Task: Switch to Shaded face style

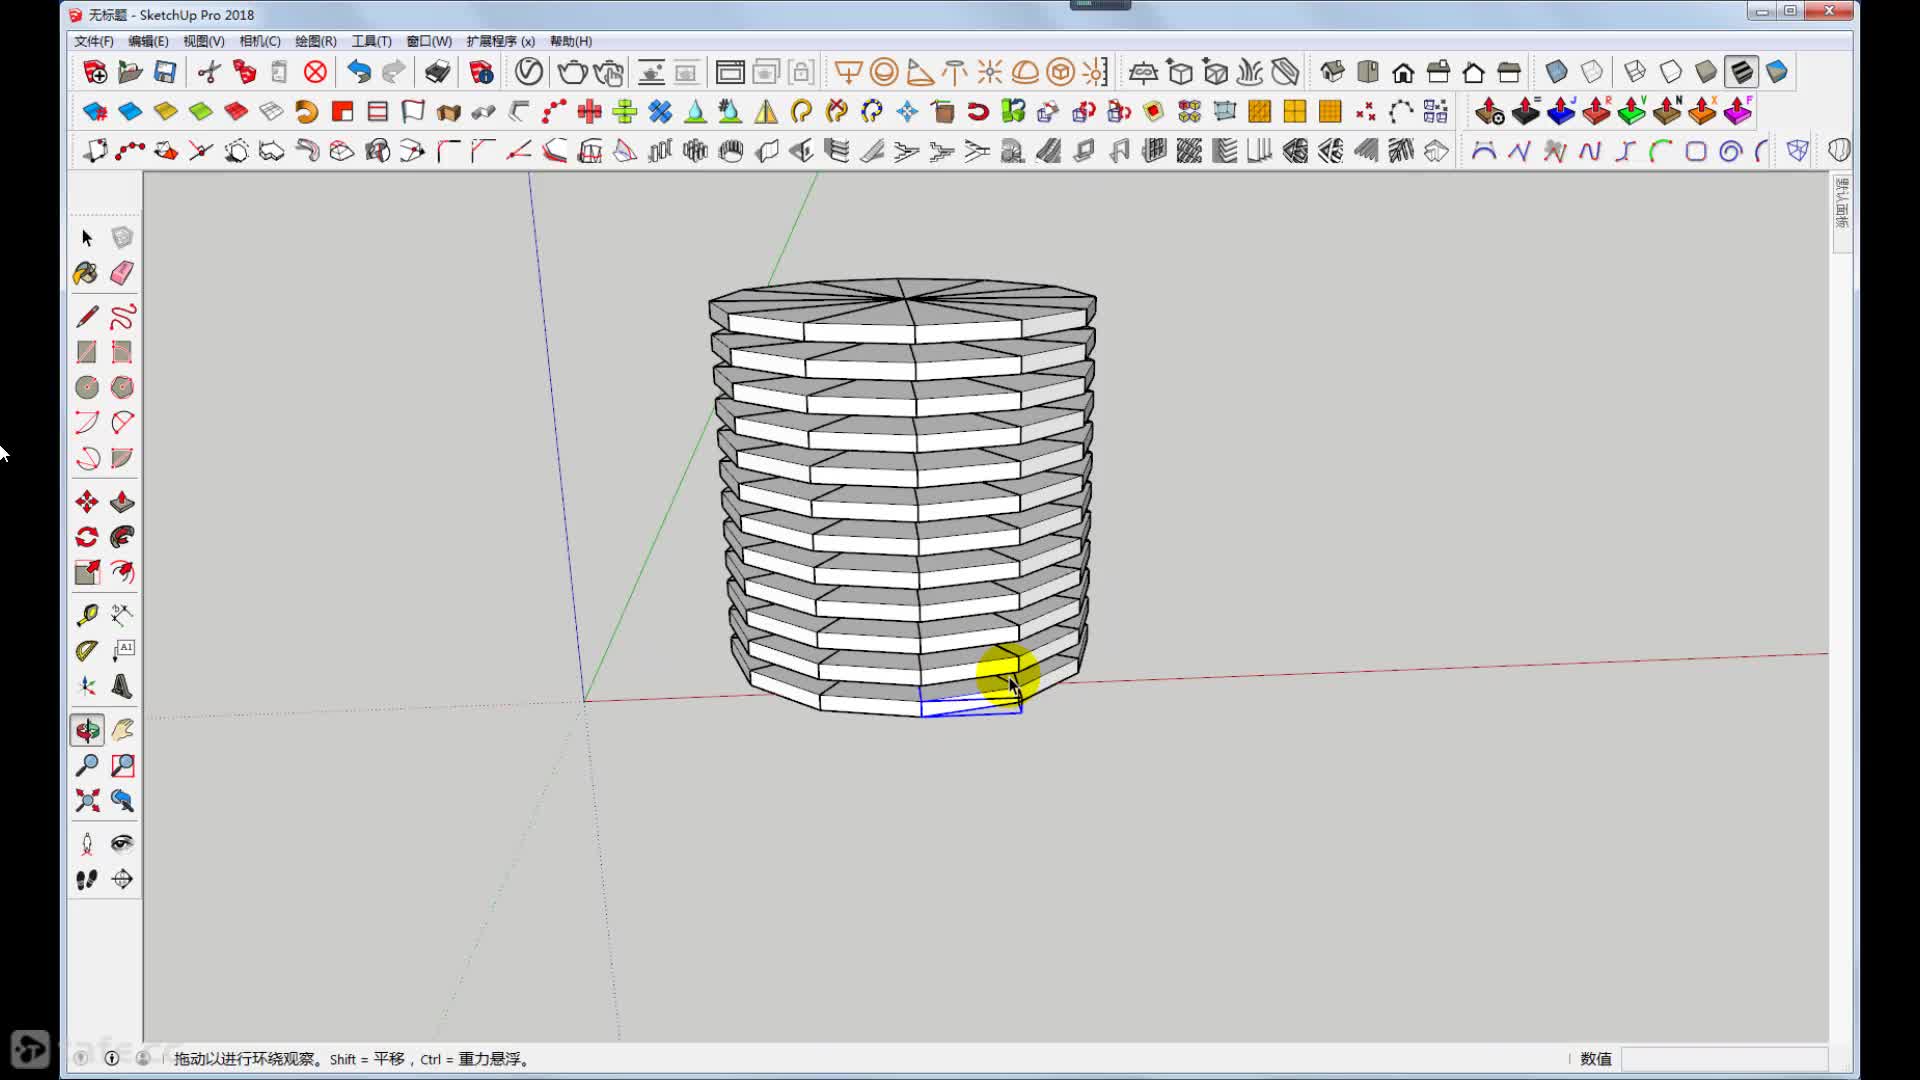Action: pyautogui.click(x=1706, y=72)
